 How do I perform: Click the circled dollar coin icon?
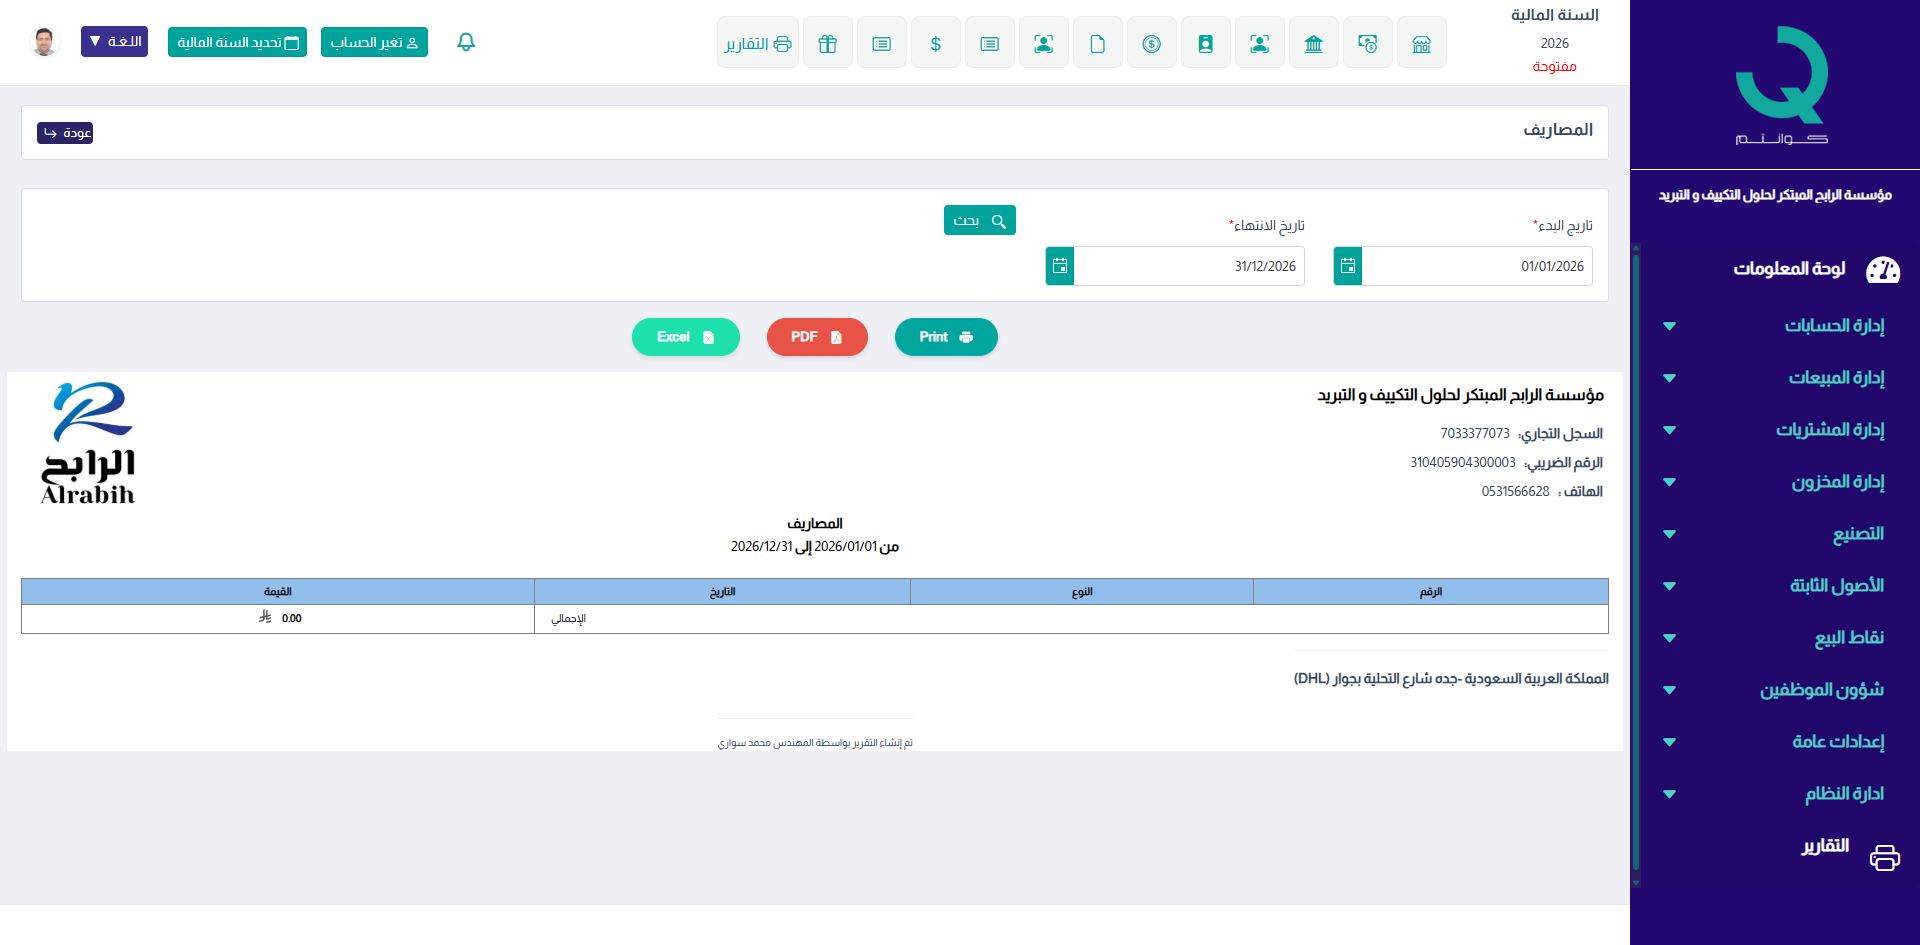tap(1151, 43)
